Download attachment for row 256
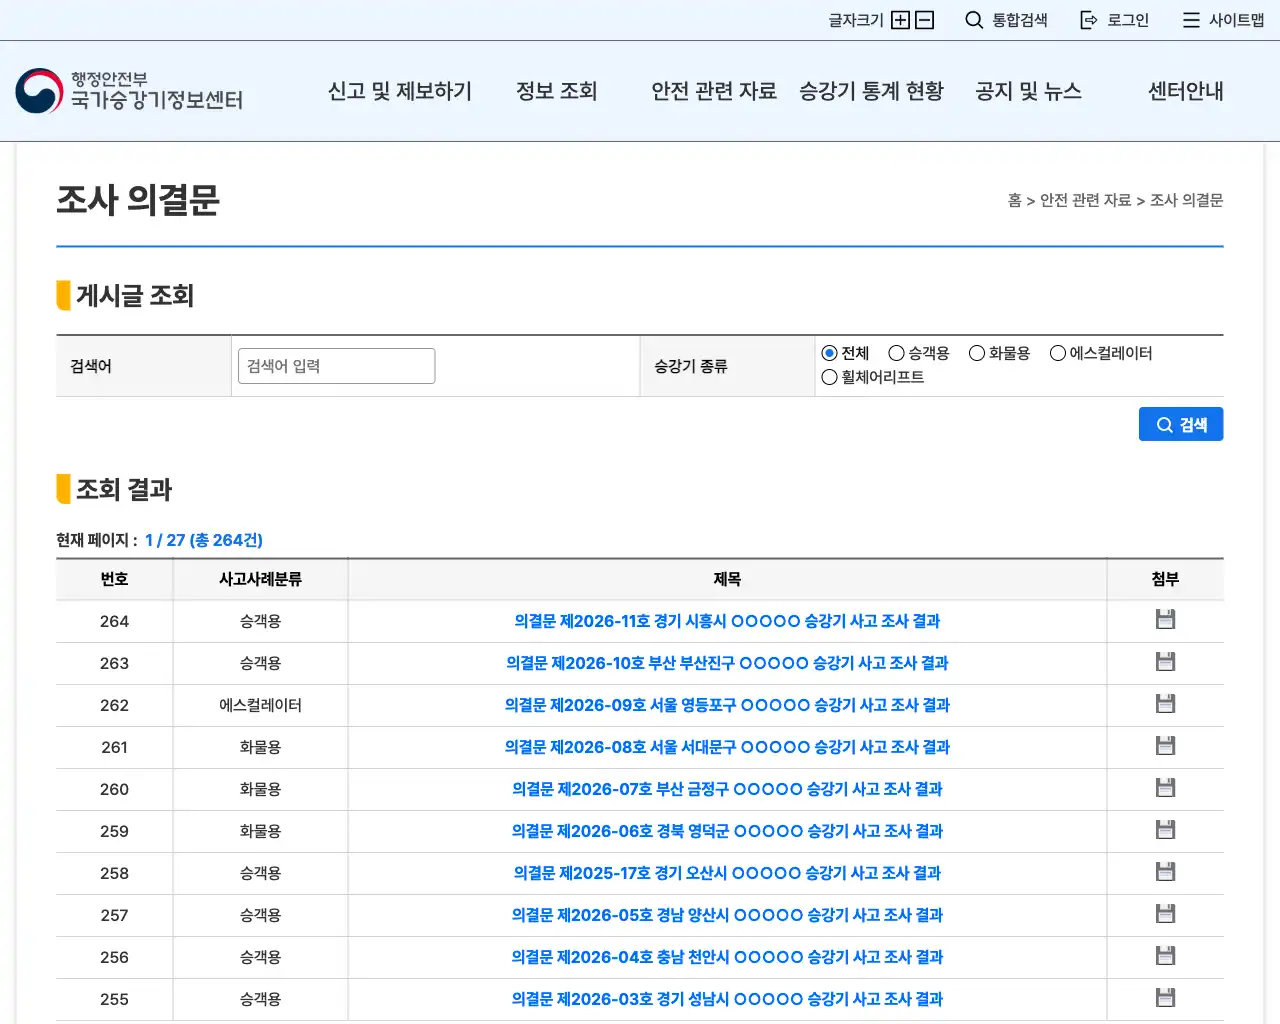This screenshot has height=1024, width=1280. [x=1165, y=956]
